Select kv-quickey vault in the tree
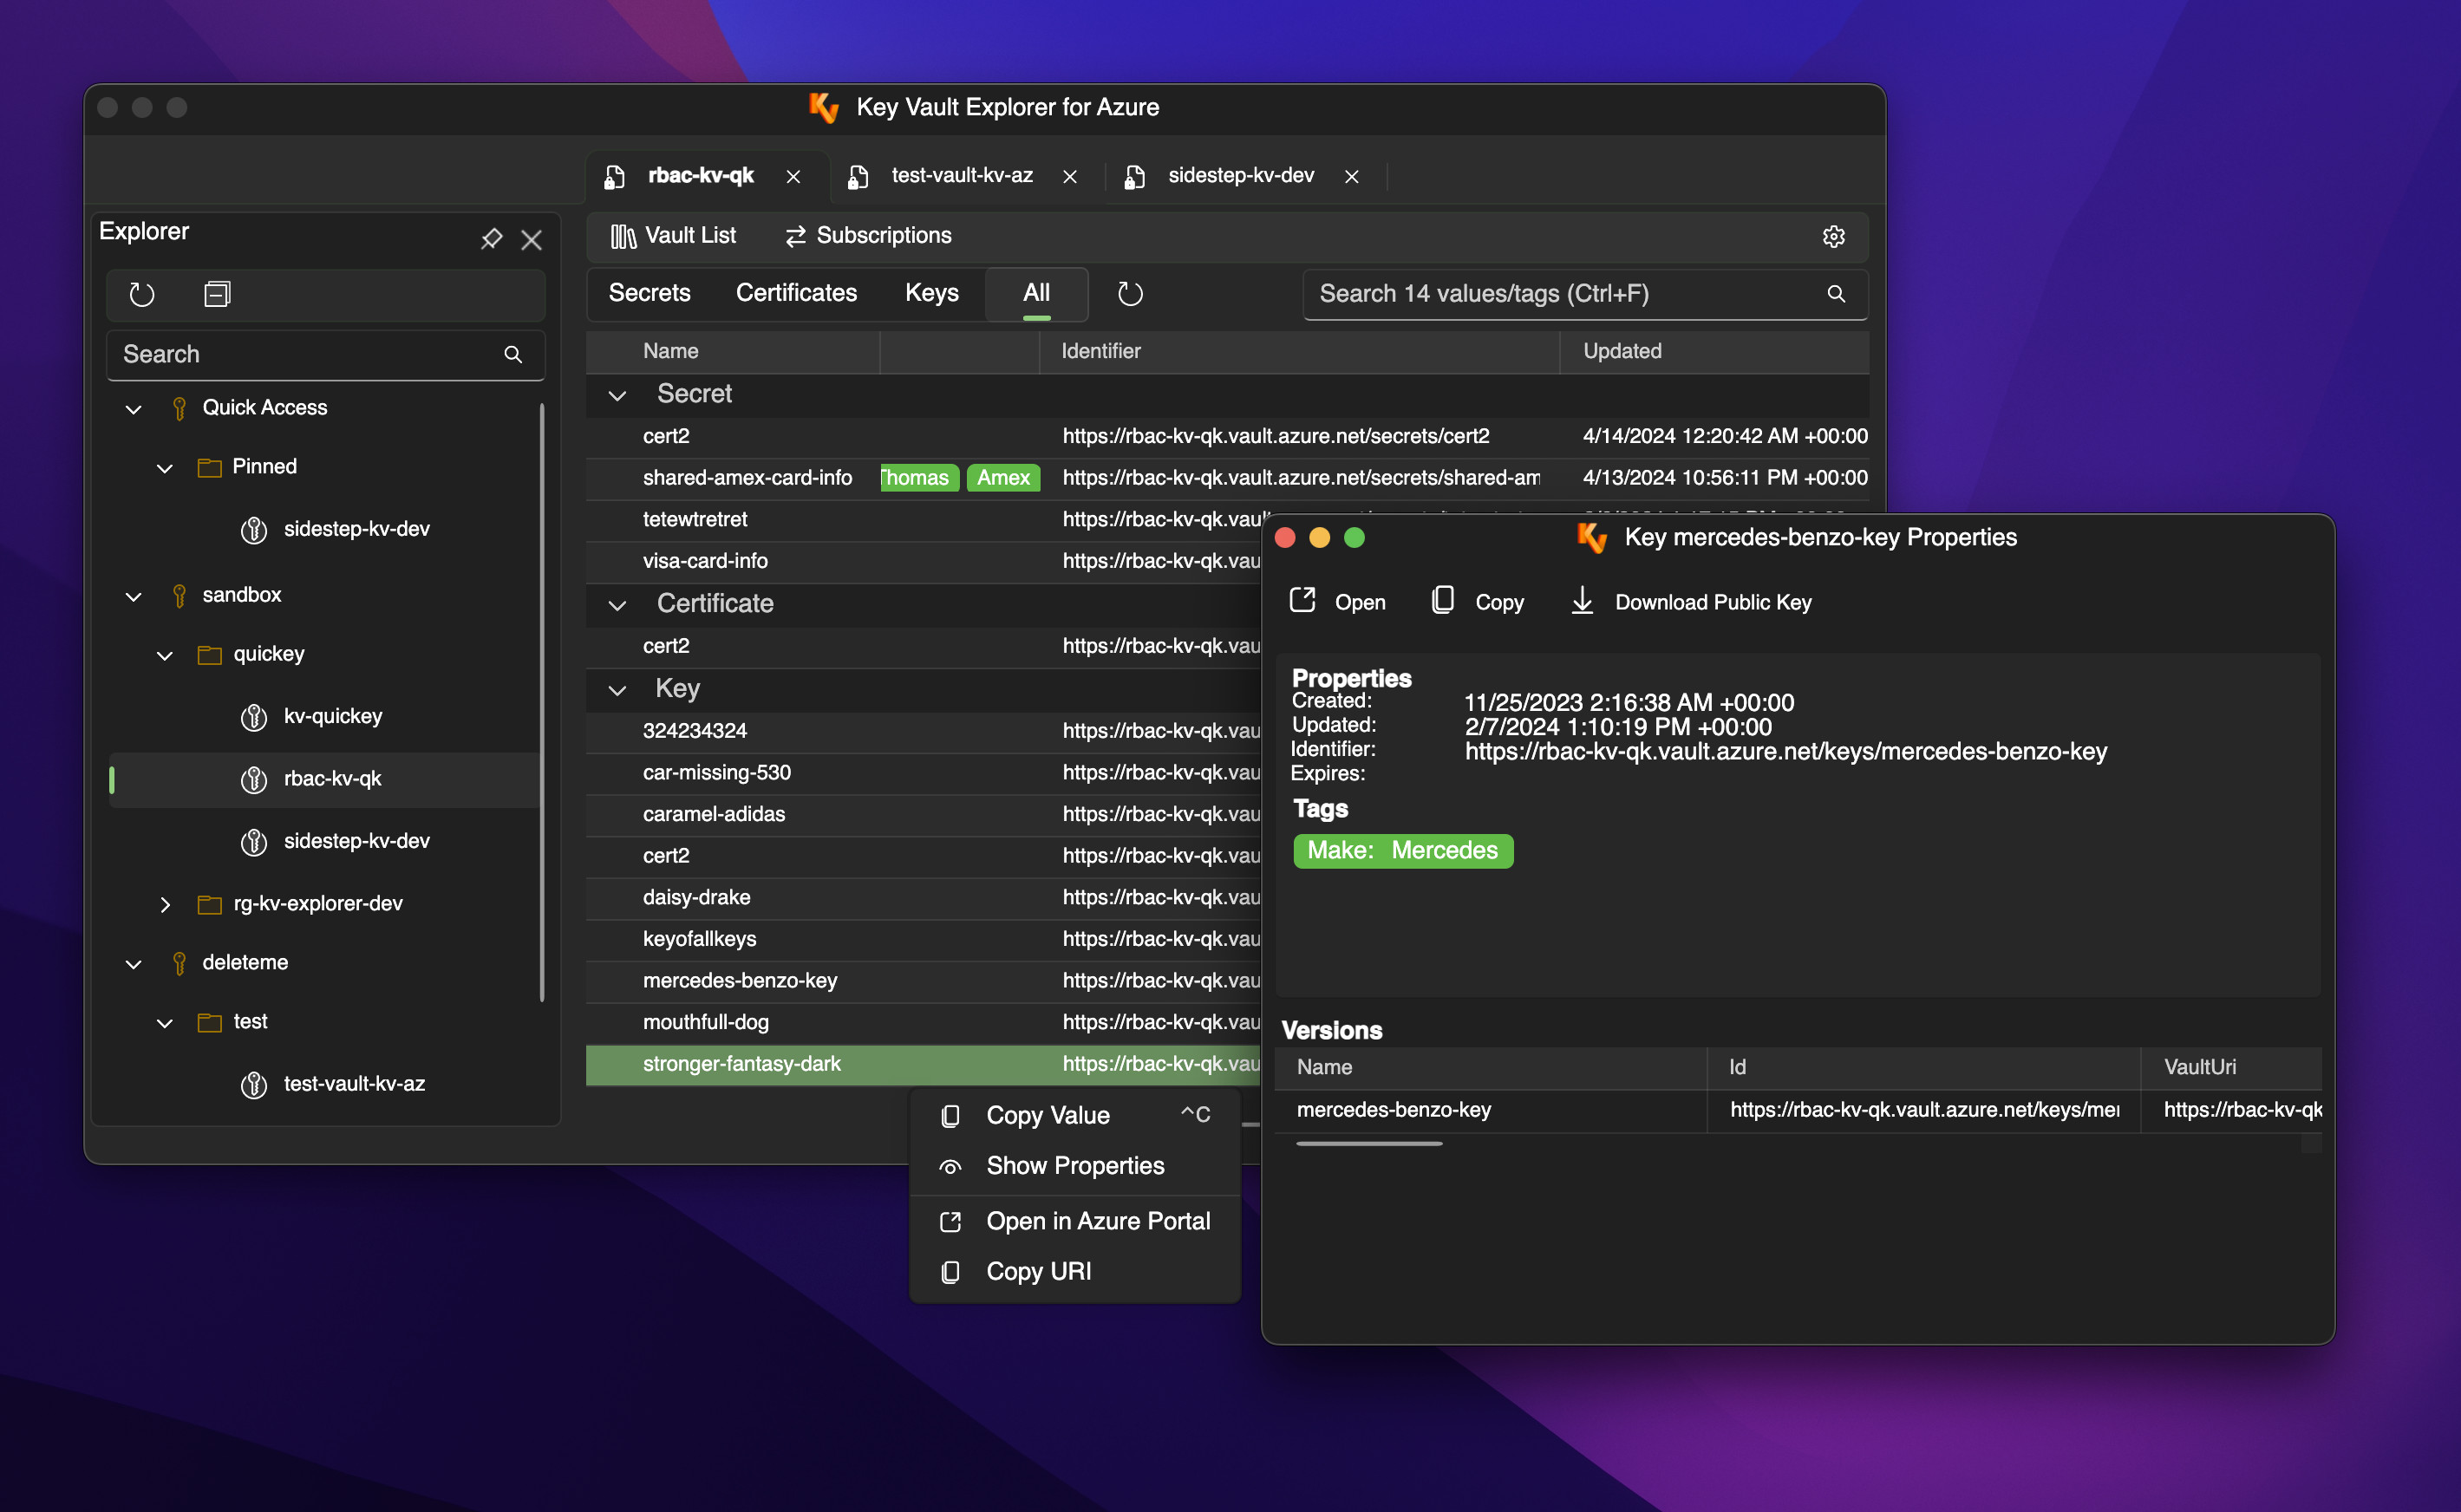The image size is (2461, 1512). point(332,716)
